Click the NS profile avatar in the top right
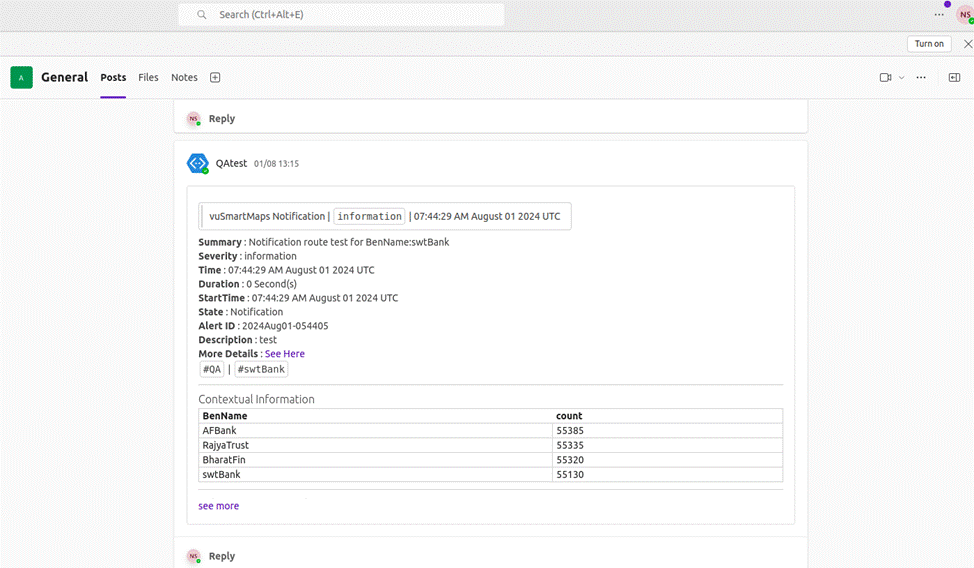 963,15
